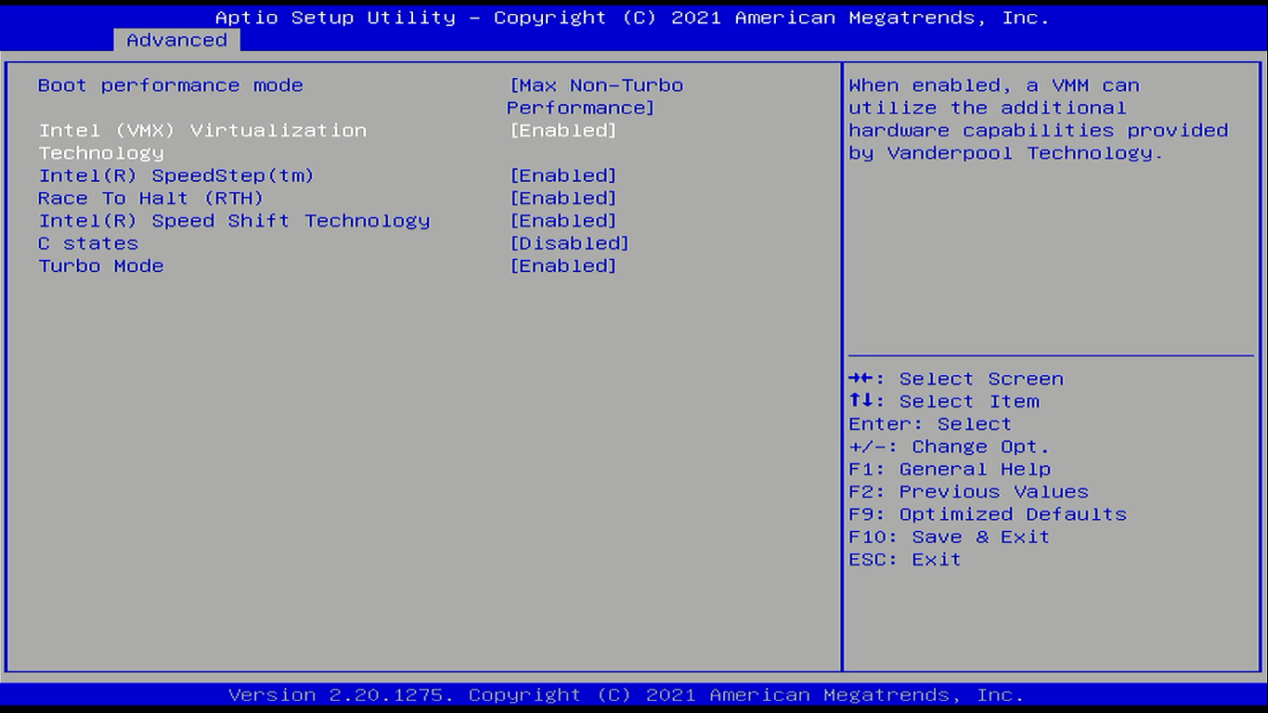Select the Boot performance mode setting
The height and width of the screenshot is (713, 1268).
(x=170, y=86)
